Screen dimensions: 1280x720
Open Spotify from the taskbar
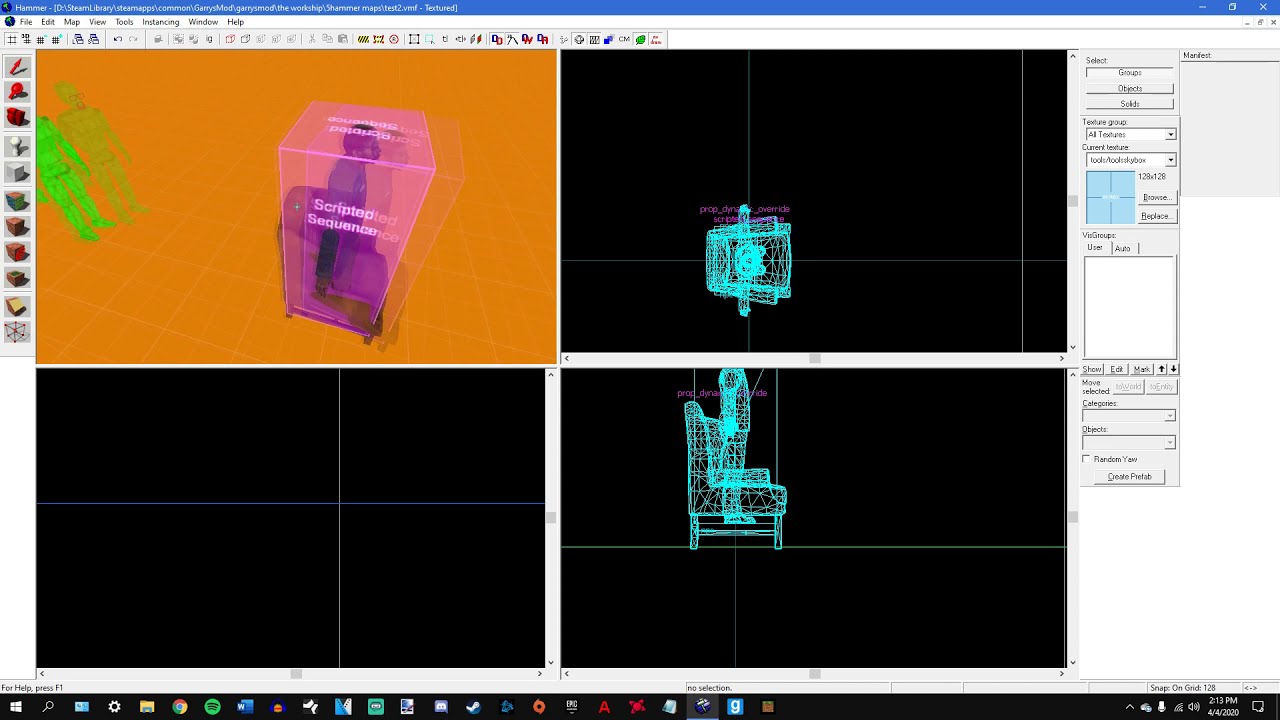tap(212, 707)
